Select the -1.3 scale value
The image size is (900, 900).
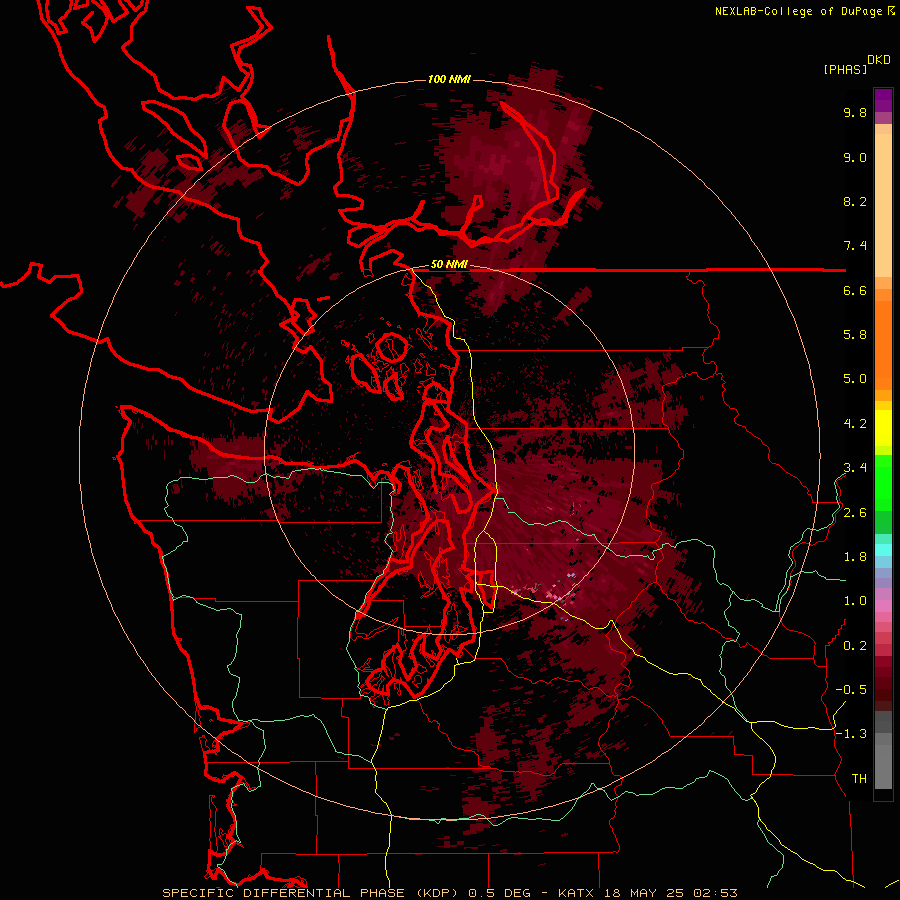point(851,734)
